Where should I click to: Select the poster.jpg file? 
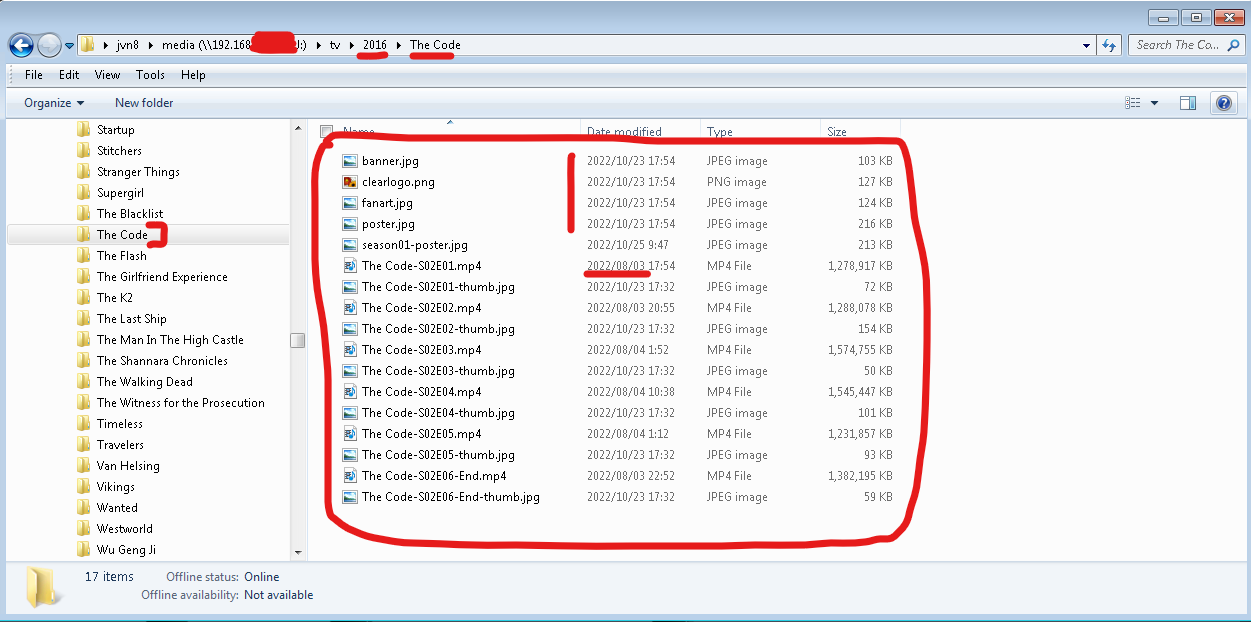point(389,224)
